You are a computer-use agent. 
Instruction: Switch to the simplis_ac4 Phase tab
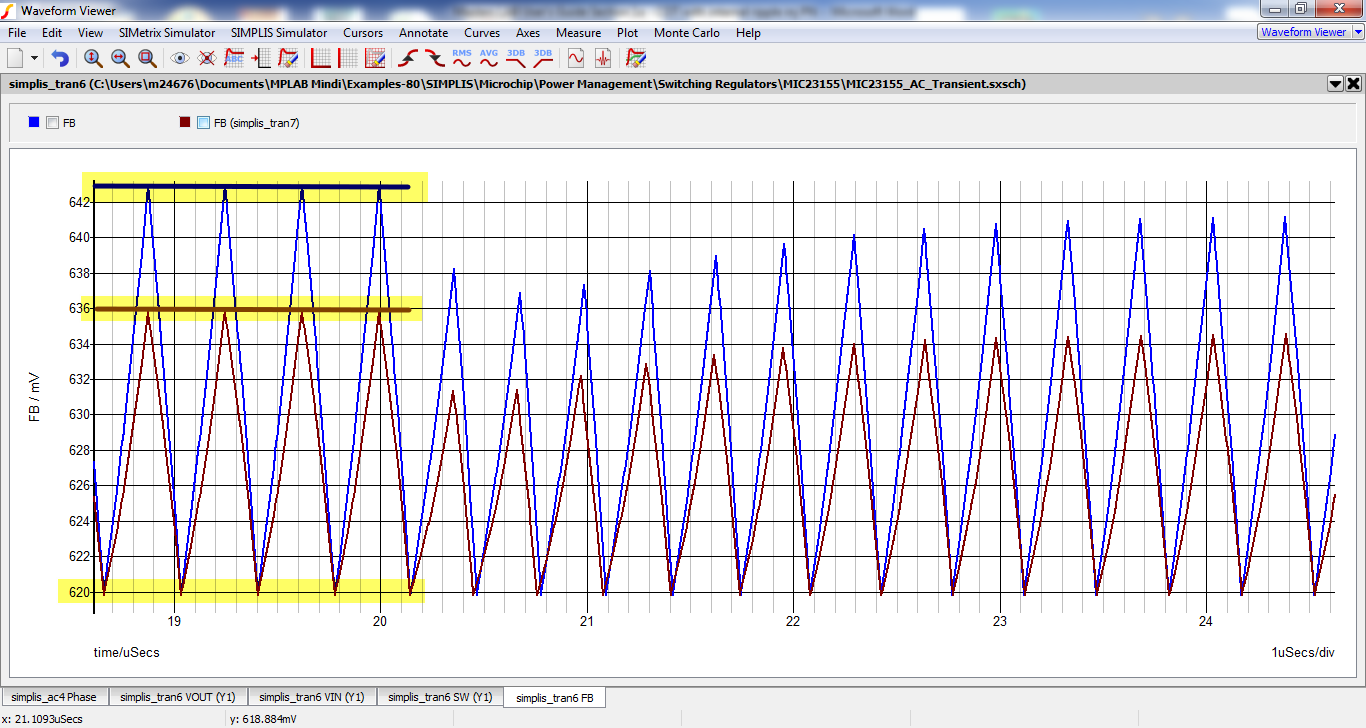55,697
